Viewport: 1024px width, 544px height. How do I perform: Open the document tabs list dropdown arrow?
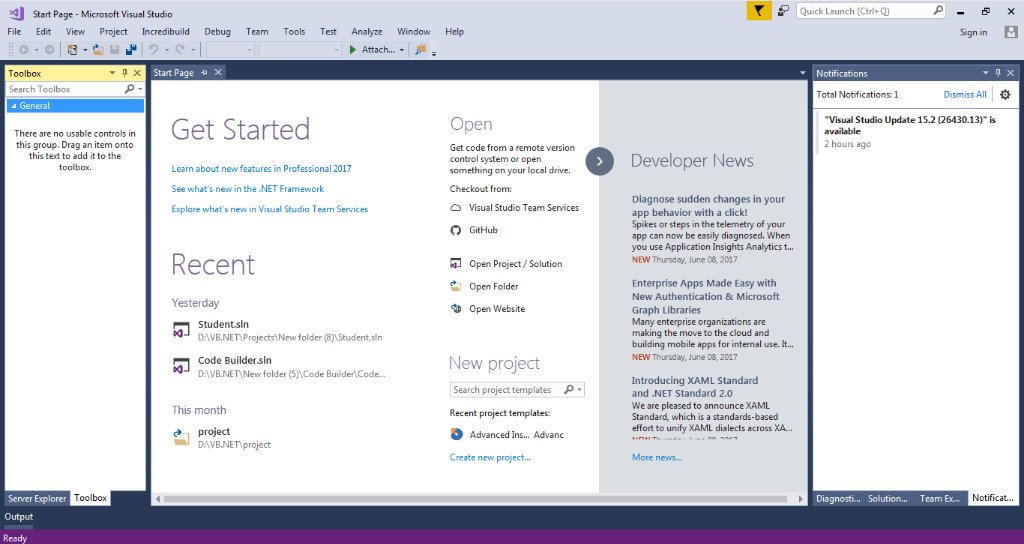(x=803, y=73)
